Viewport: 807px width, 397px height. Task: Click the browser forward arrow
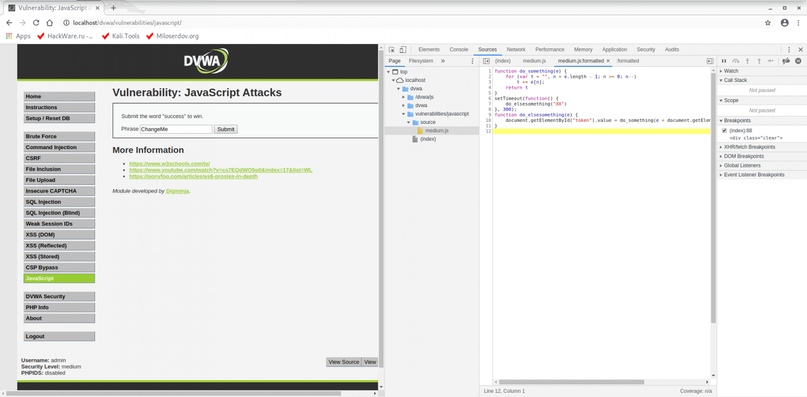coord(22,23)
